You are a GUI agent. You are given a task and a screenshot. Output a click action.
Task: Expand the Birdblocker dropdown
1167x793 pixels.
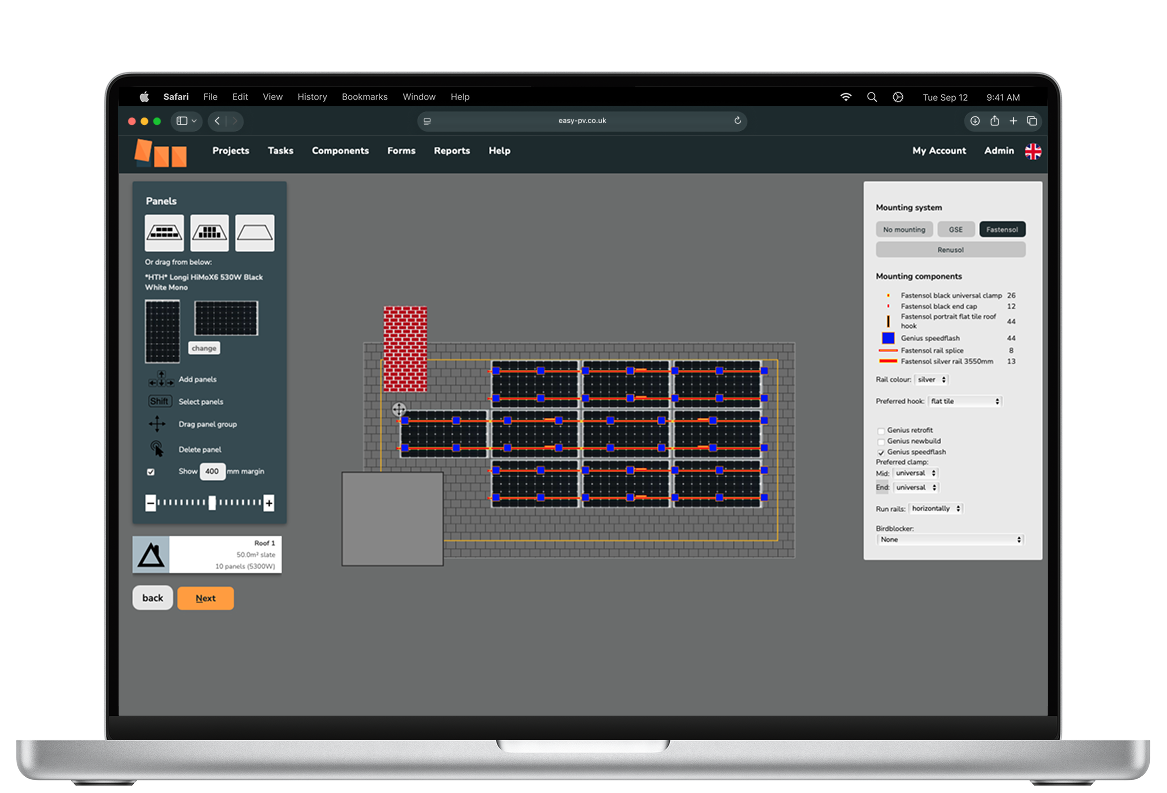tap(950, 539)
